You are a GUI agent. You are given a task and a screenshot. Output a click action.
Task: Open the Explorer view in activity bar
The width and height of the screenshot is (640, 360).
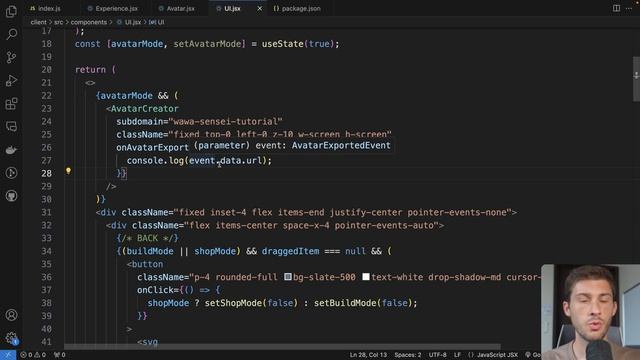pyautogui.click(x=11, y=11)
